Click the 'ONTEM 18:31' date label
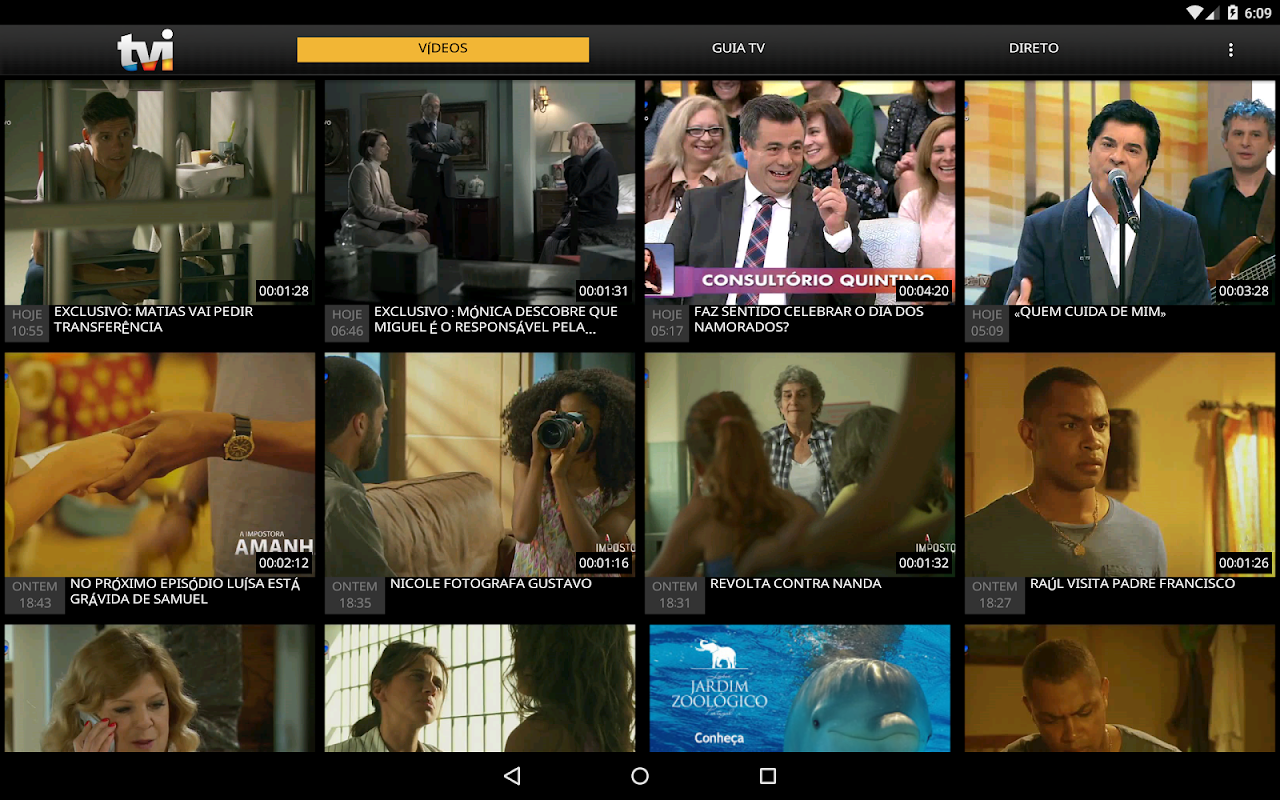This screenshot has height=800, width=1280. click(x=675, y=595)
